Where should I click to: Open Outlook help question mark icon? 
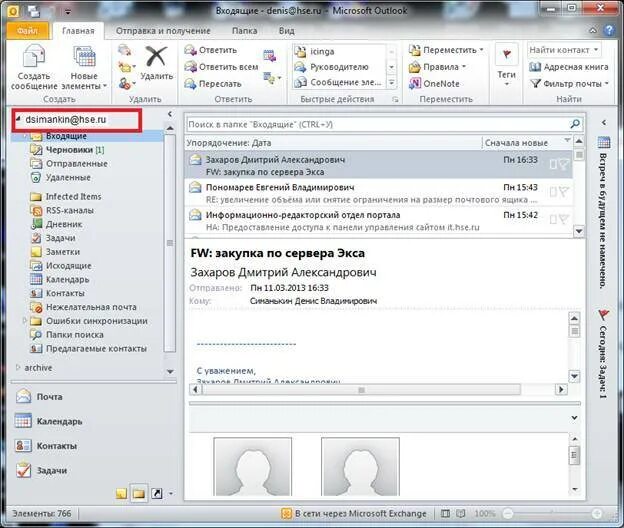coord(609,30)
